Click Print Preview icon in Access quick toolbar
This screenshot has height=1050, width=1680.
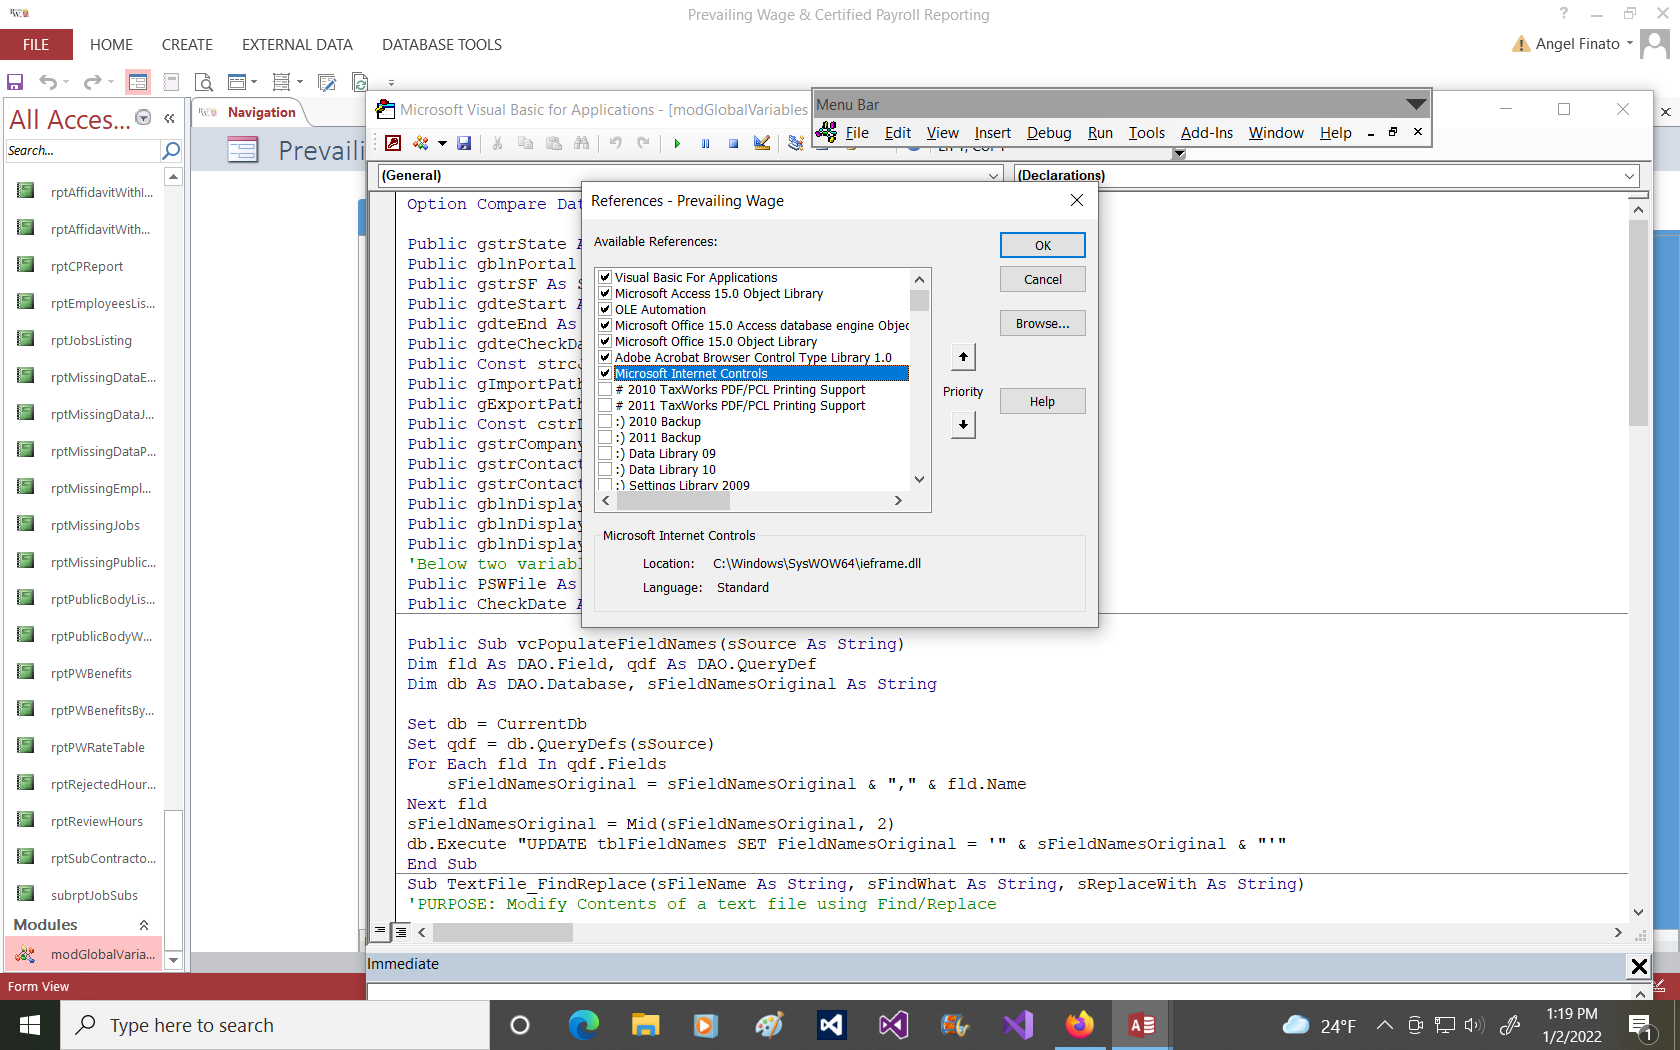coord(204,82)
